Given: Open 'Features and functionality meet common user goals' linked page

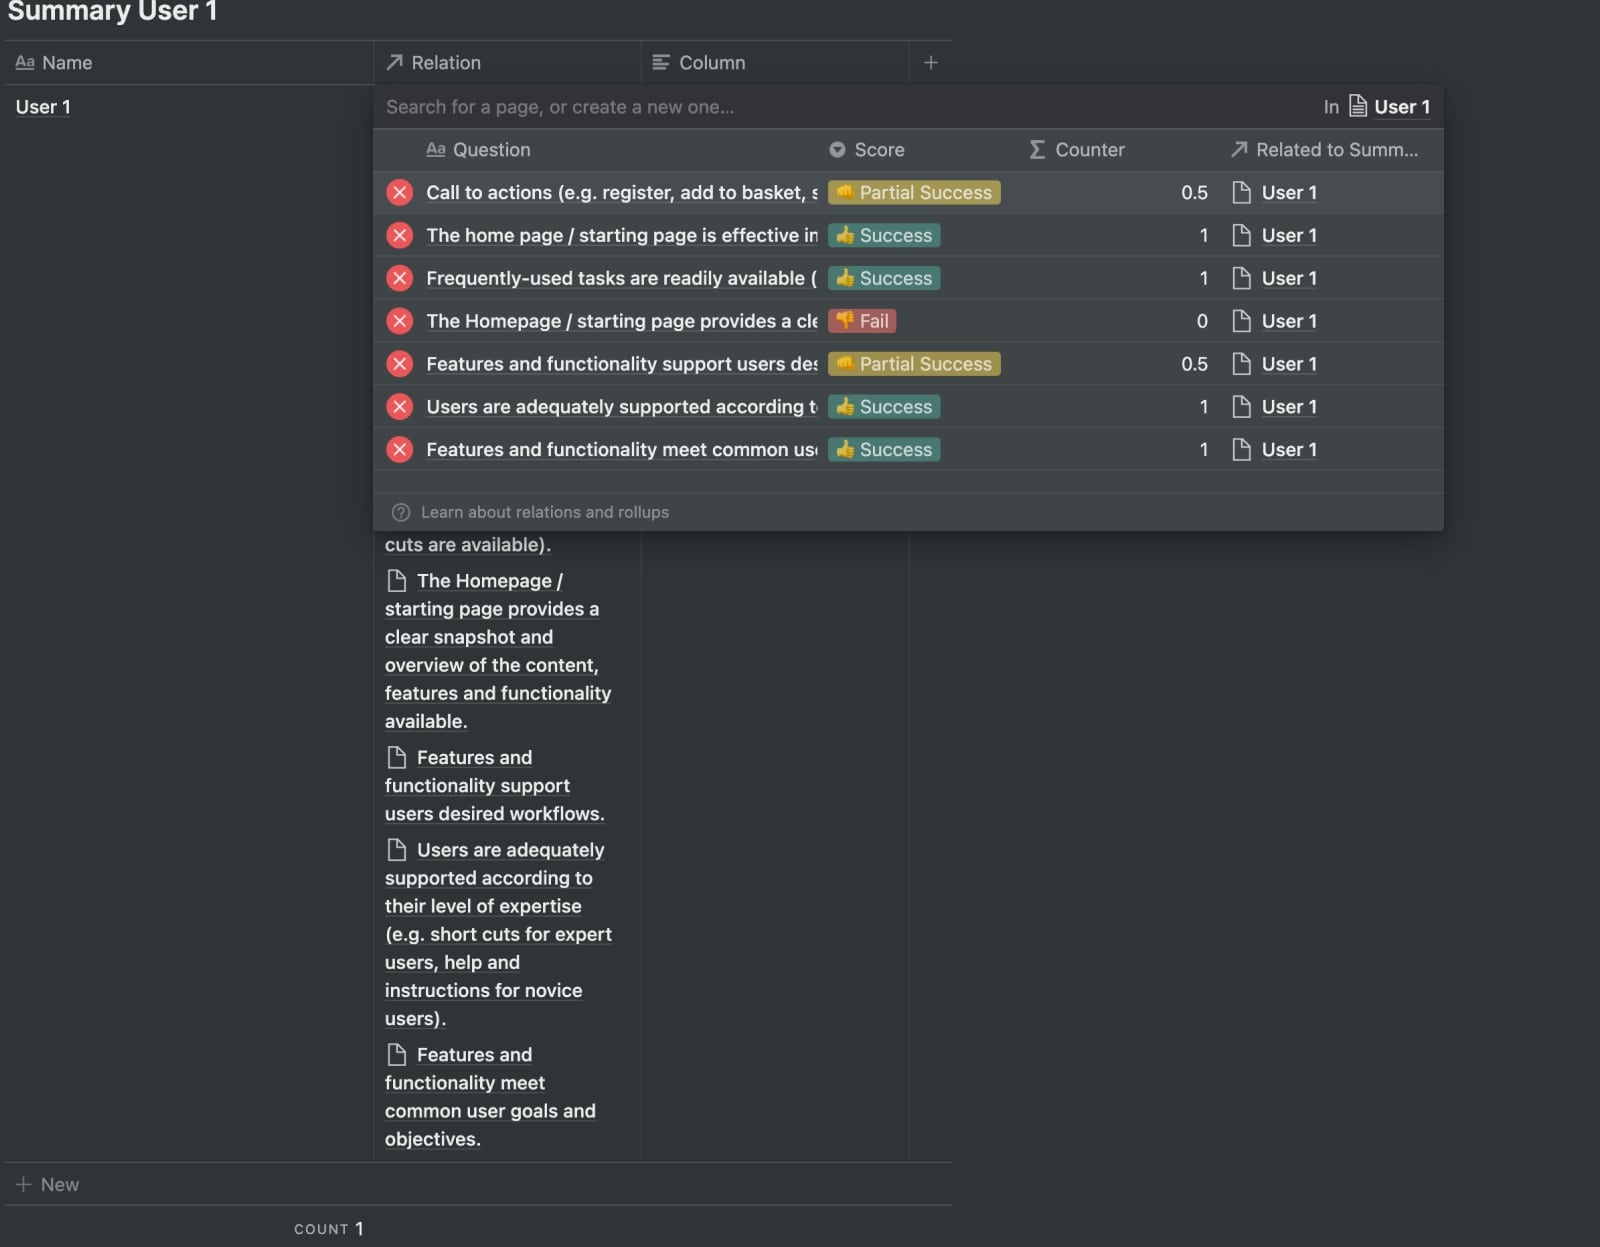Looking at the screenshot, I should 490,1097.
